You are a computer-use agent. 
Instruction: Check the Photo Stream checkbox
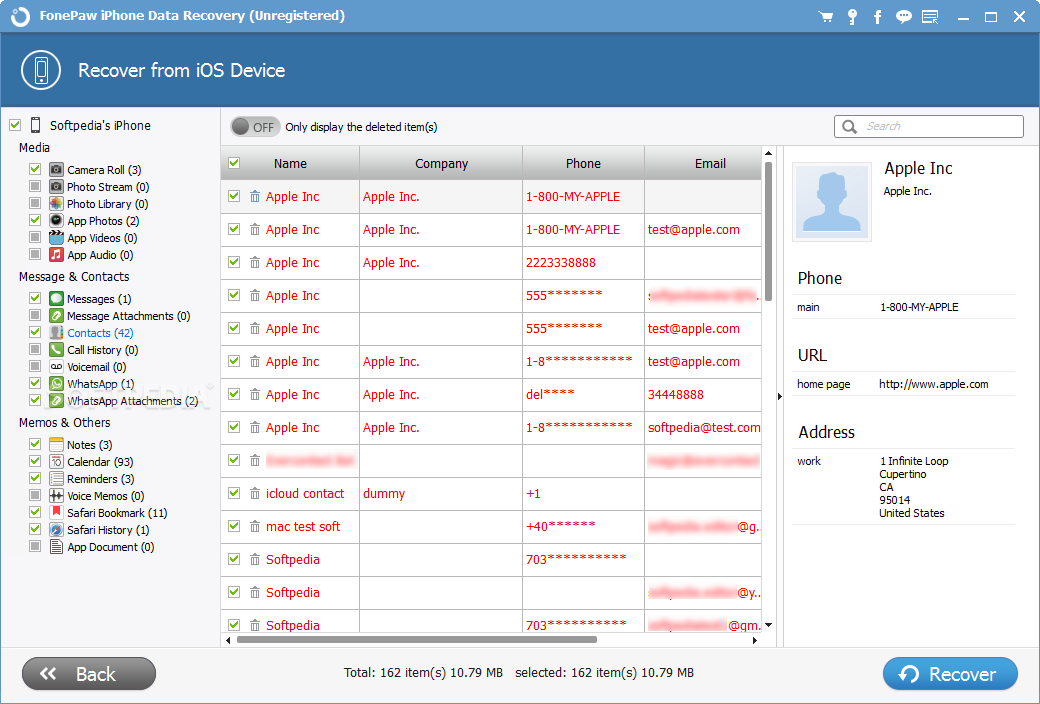35,186
